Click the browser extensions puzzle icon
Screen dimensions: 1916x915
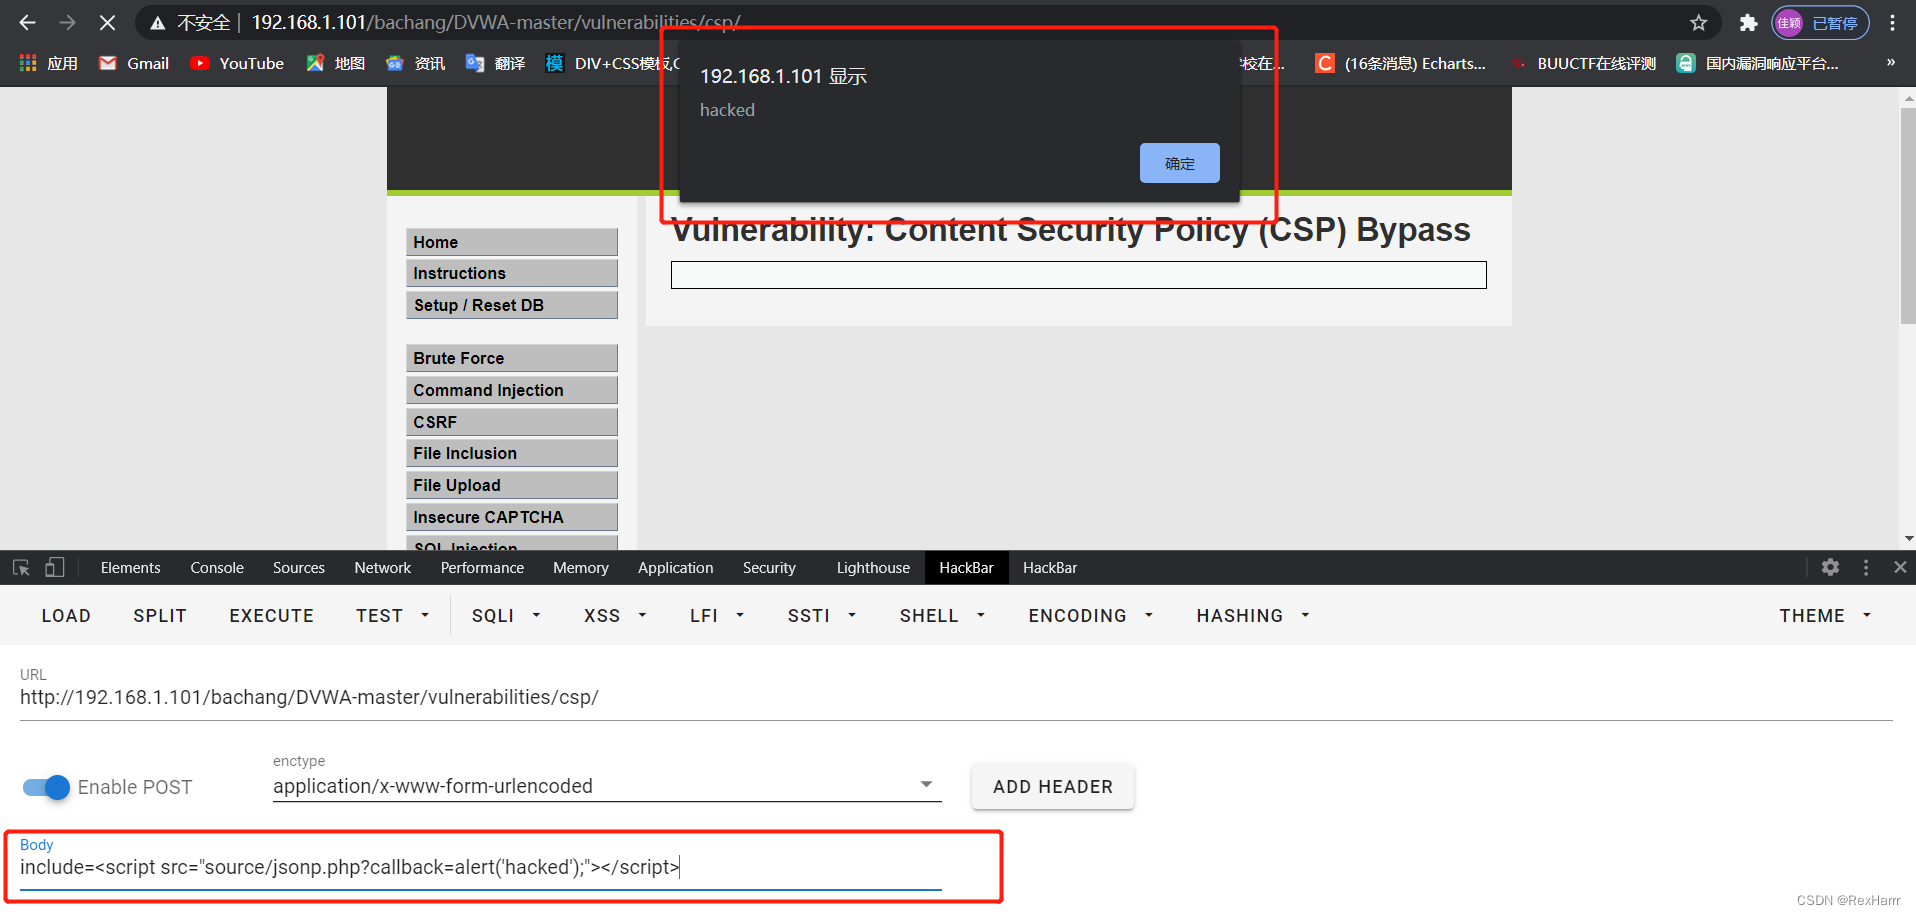pos(1748,22)
